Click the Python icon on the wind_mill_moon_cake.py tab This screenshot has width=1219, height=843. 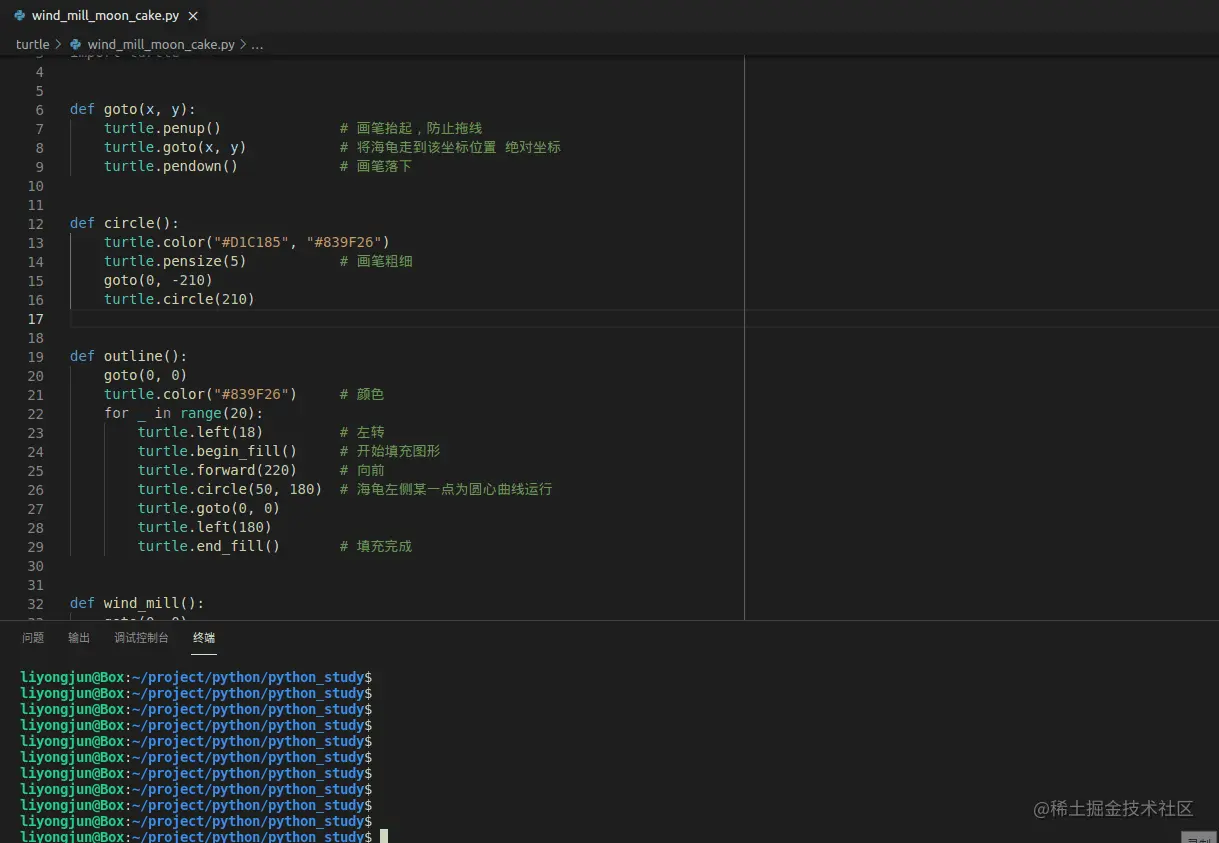(19, 16)
